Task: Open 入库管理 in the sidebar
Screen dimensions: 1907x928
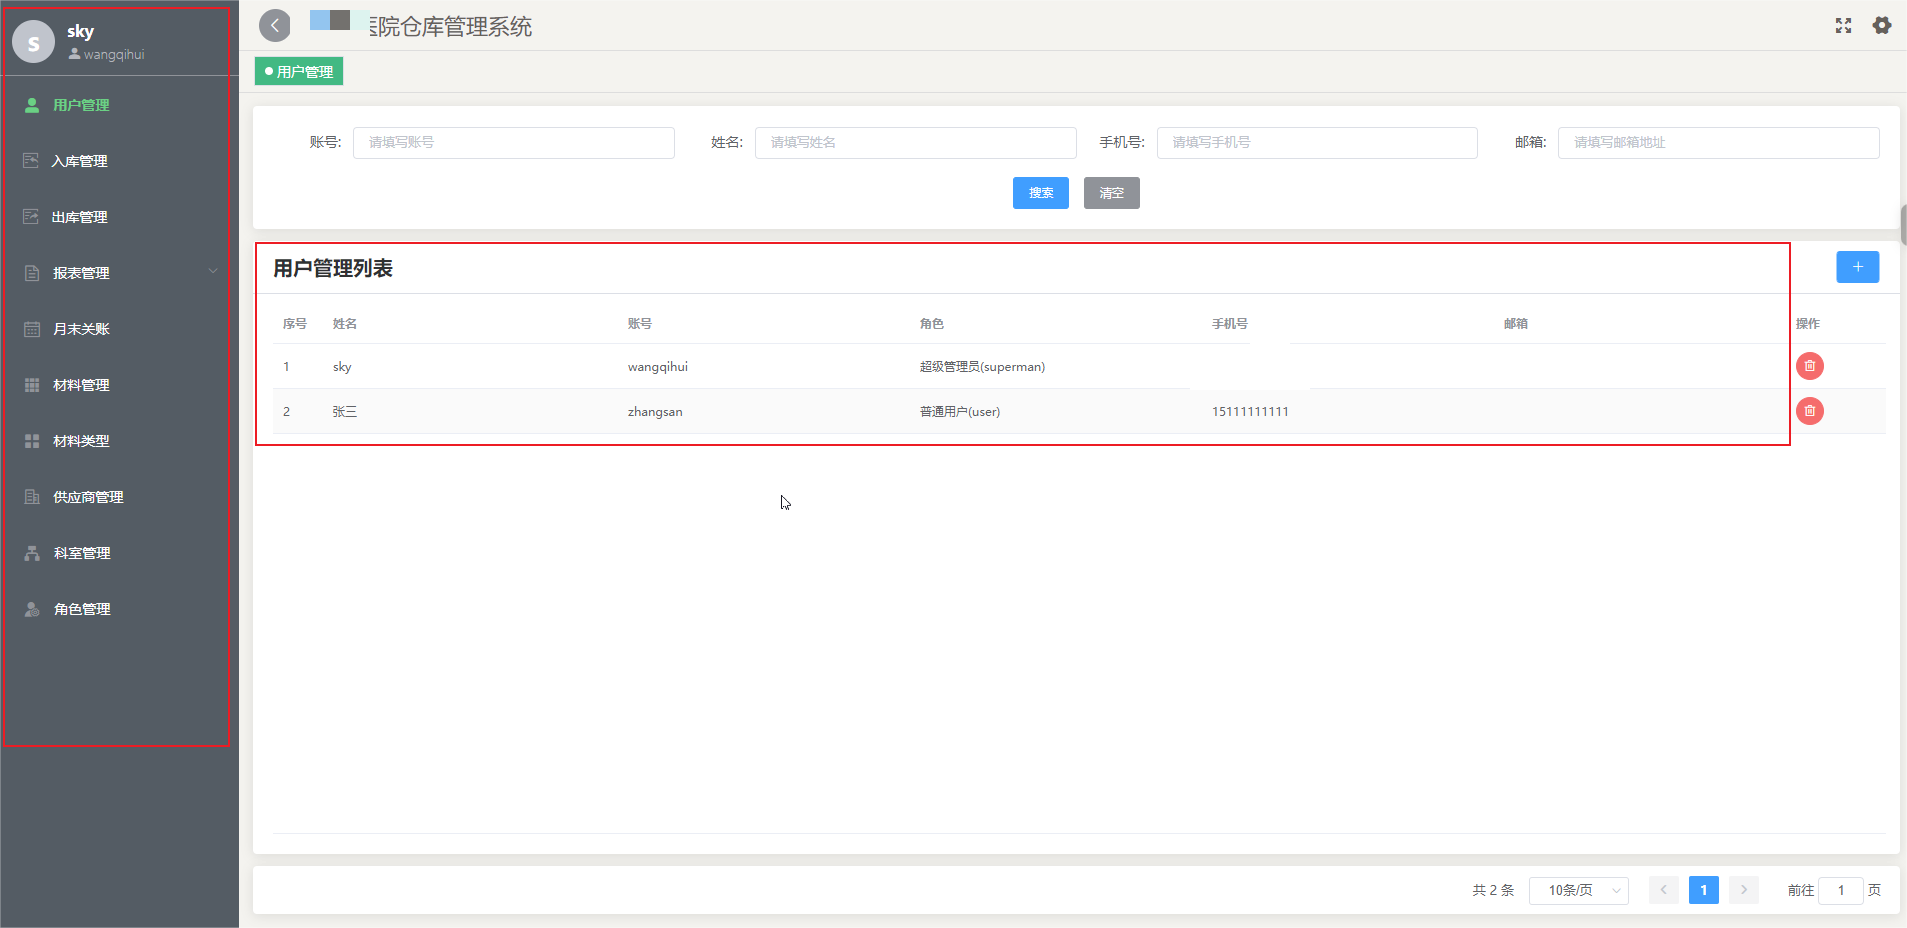Action: coord(79,161)
